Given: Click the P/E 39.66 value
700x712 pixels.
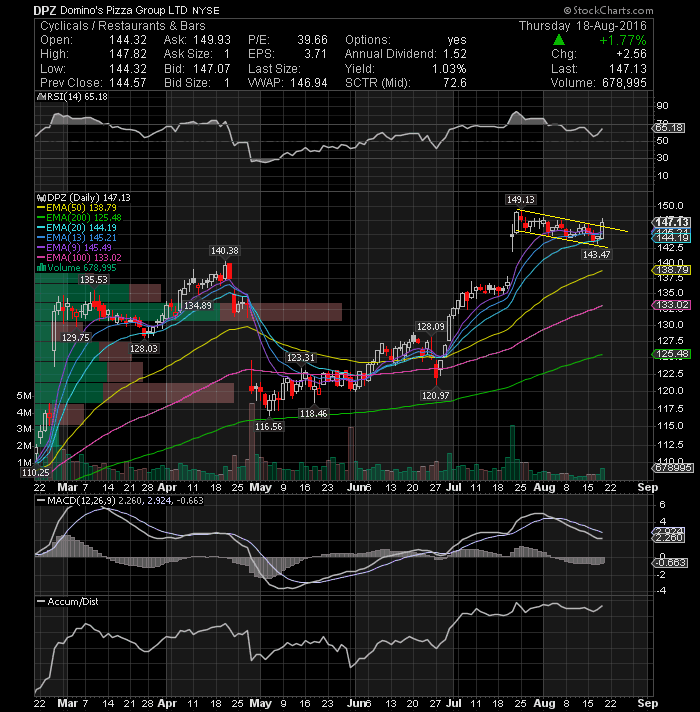Looking at the screenshot, I should 312,40.
